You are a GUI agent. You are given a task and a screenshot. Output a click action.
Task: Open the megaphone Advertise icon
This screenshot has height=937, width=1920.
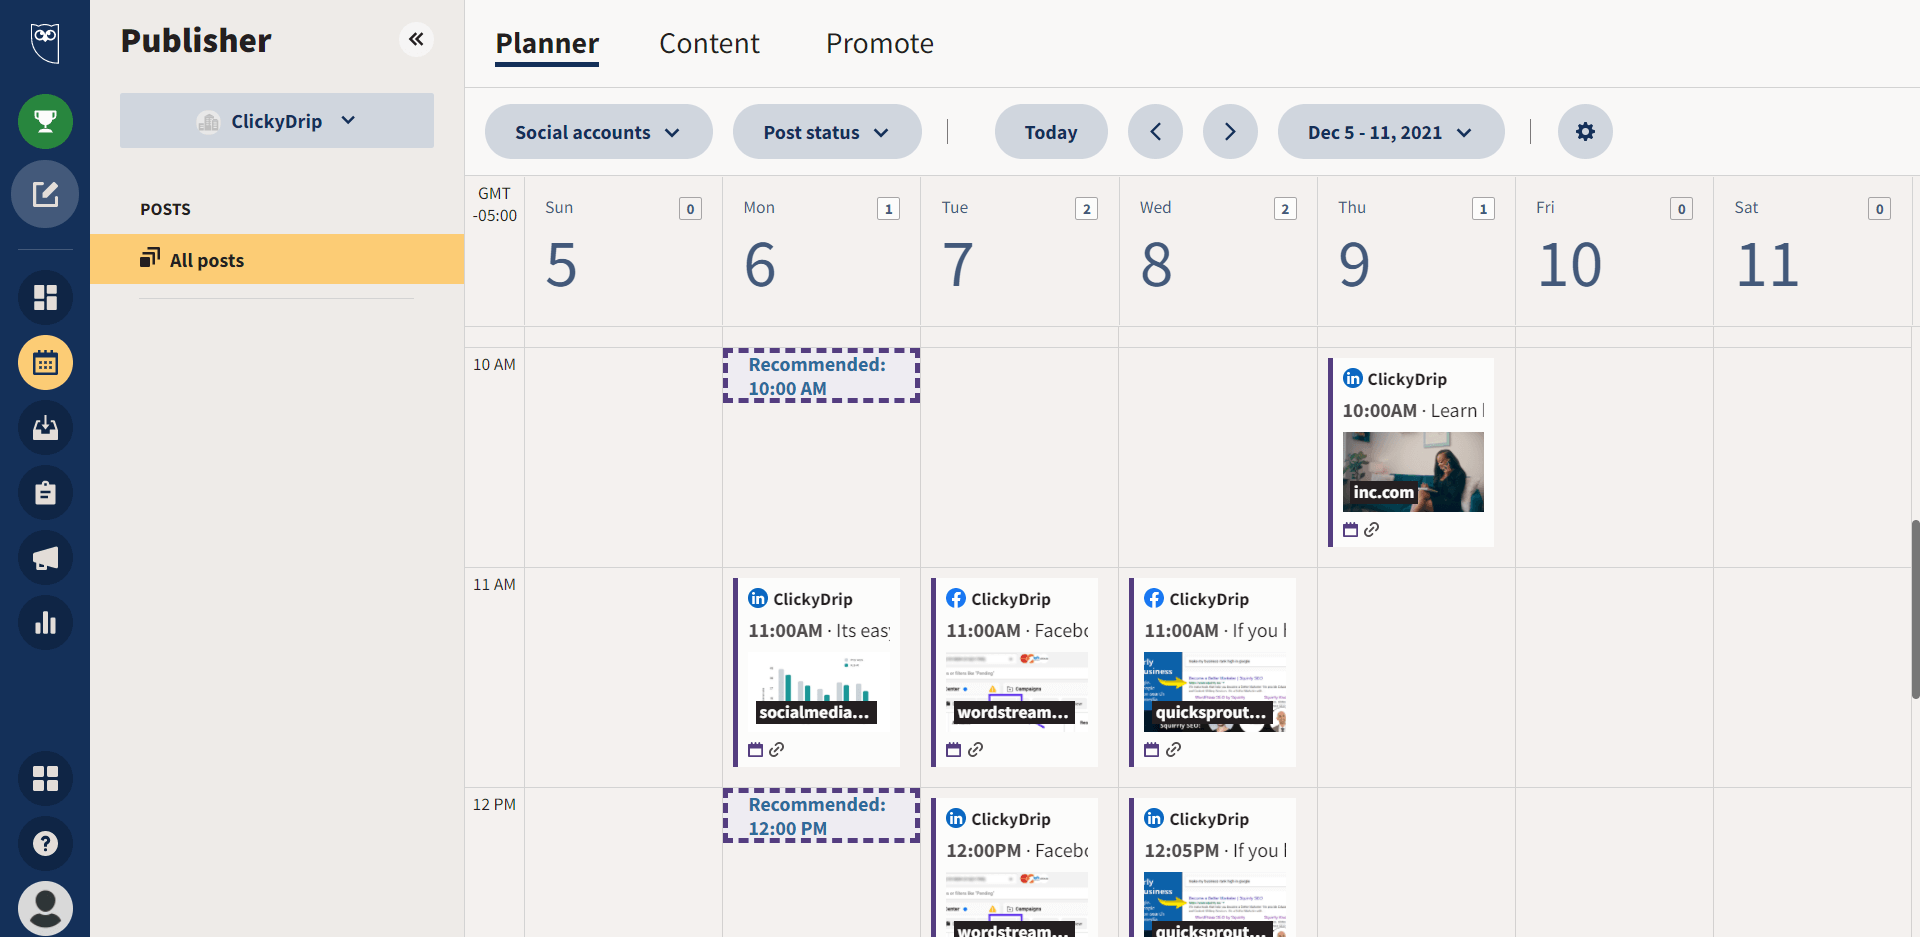coord(45,558)
